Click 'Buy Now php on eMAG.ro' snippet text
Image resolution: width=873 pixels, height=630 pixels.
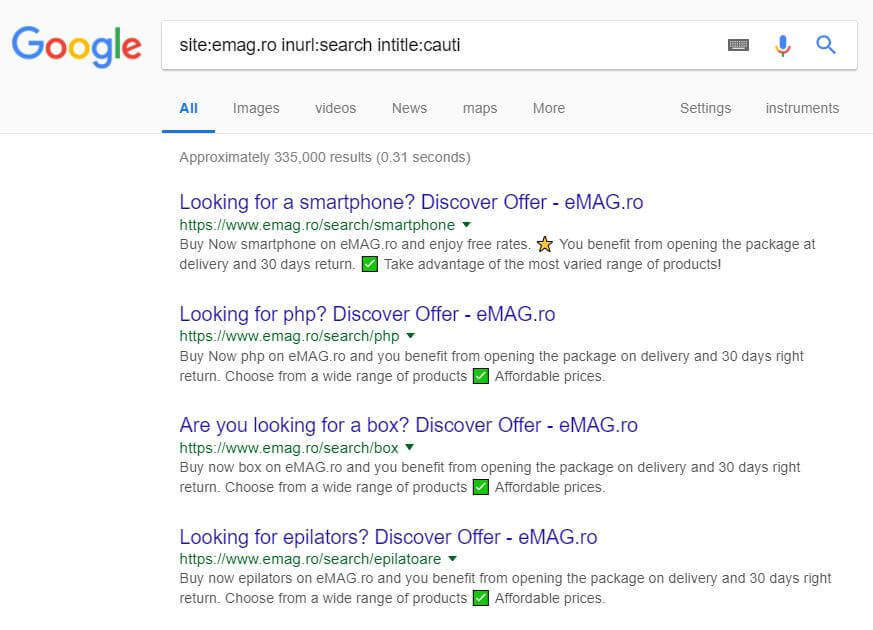(262, 356)
